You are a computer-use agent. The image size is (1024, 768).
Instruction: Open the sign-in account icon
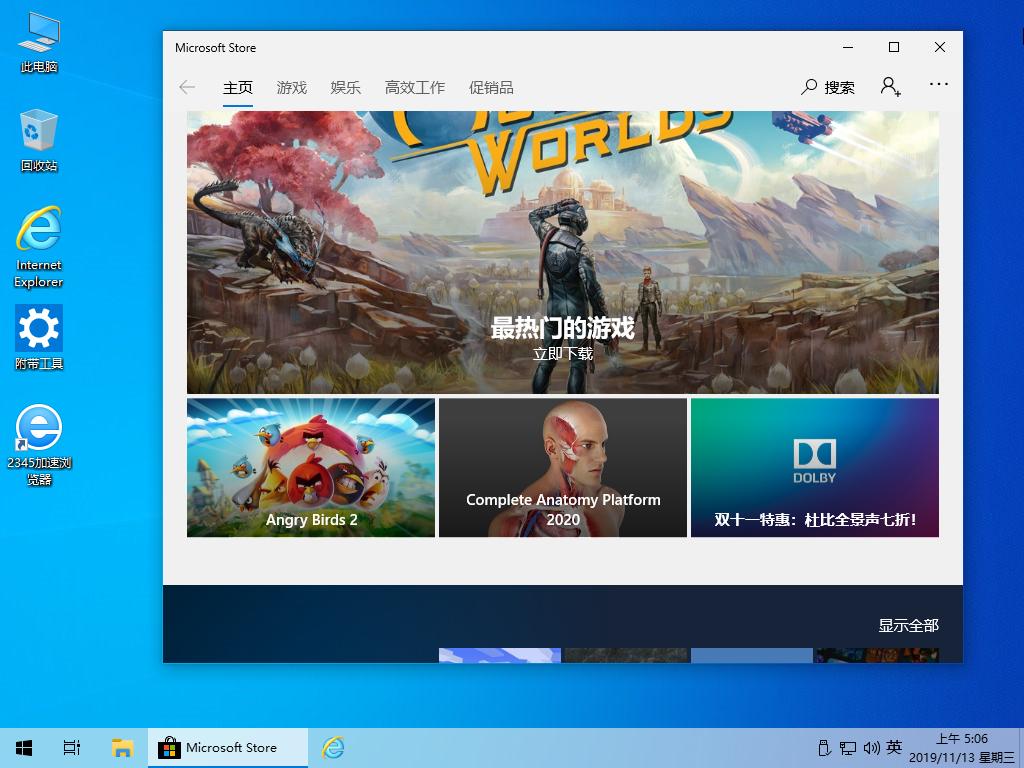890,86
